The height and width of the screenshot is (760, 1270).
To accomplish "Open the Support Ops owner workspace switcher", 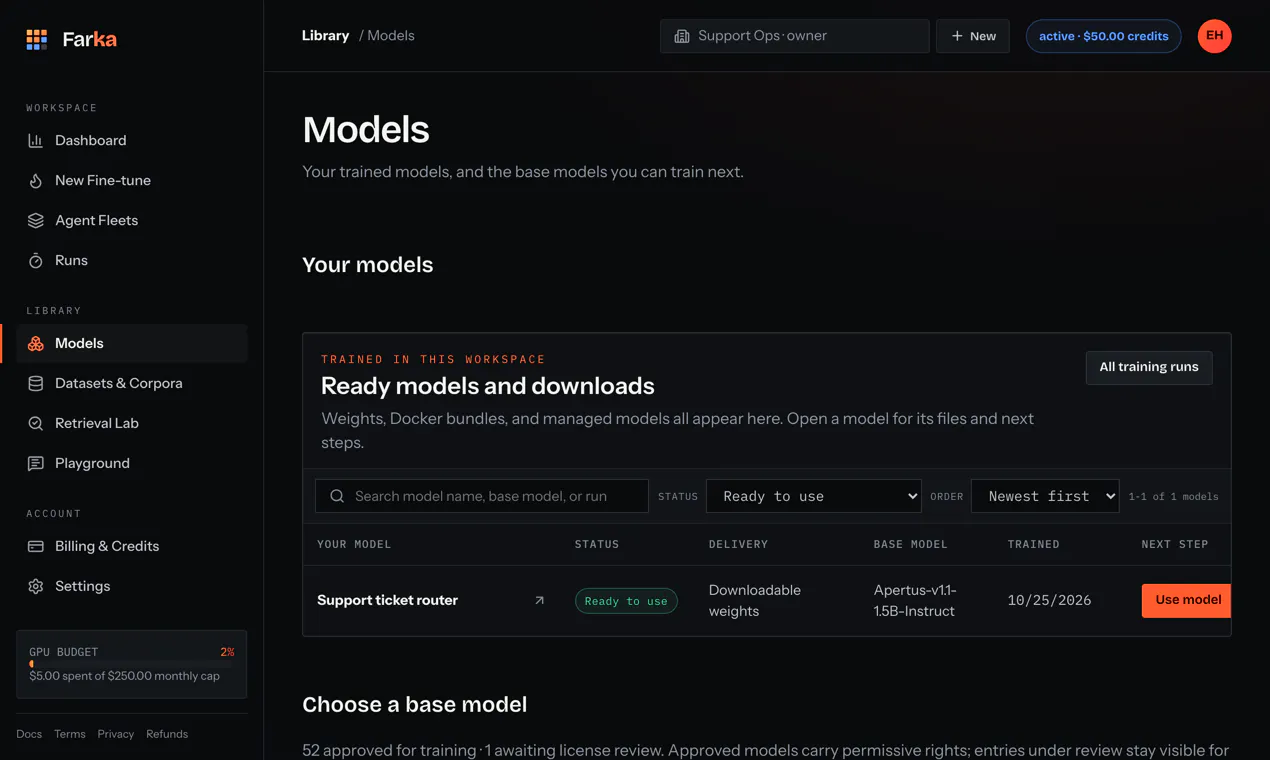I will tap(795, 36).
